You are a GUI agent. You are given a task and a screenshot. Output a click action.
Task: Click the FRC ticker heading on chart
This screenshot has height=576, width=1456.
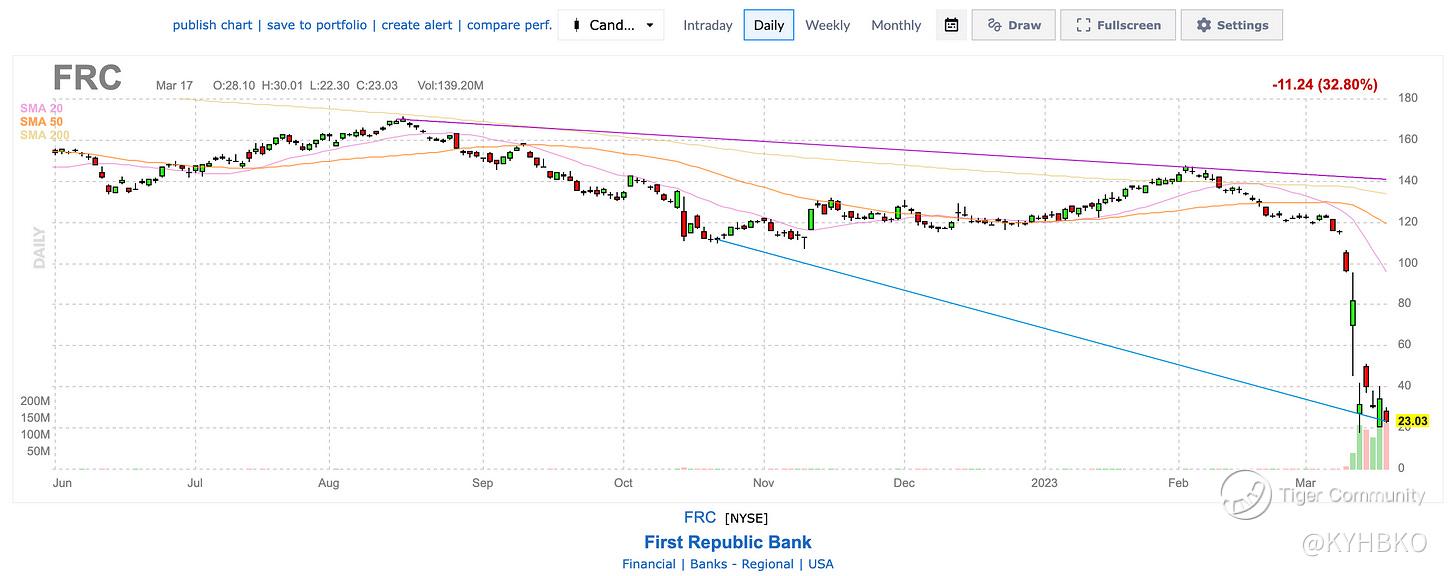[87, 78]
